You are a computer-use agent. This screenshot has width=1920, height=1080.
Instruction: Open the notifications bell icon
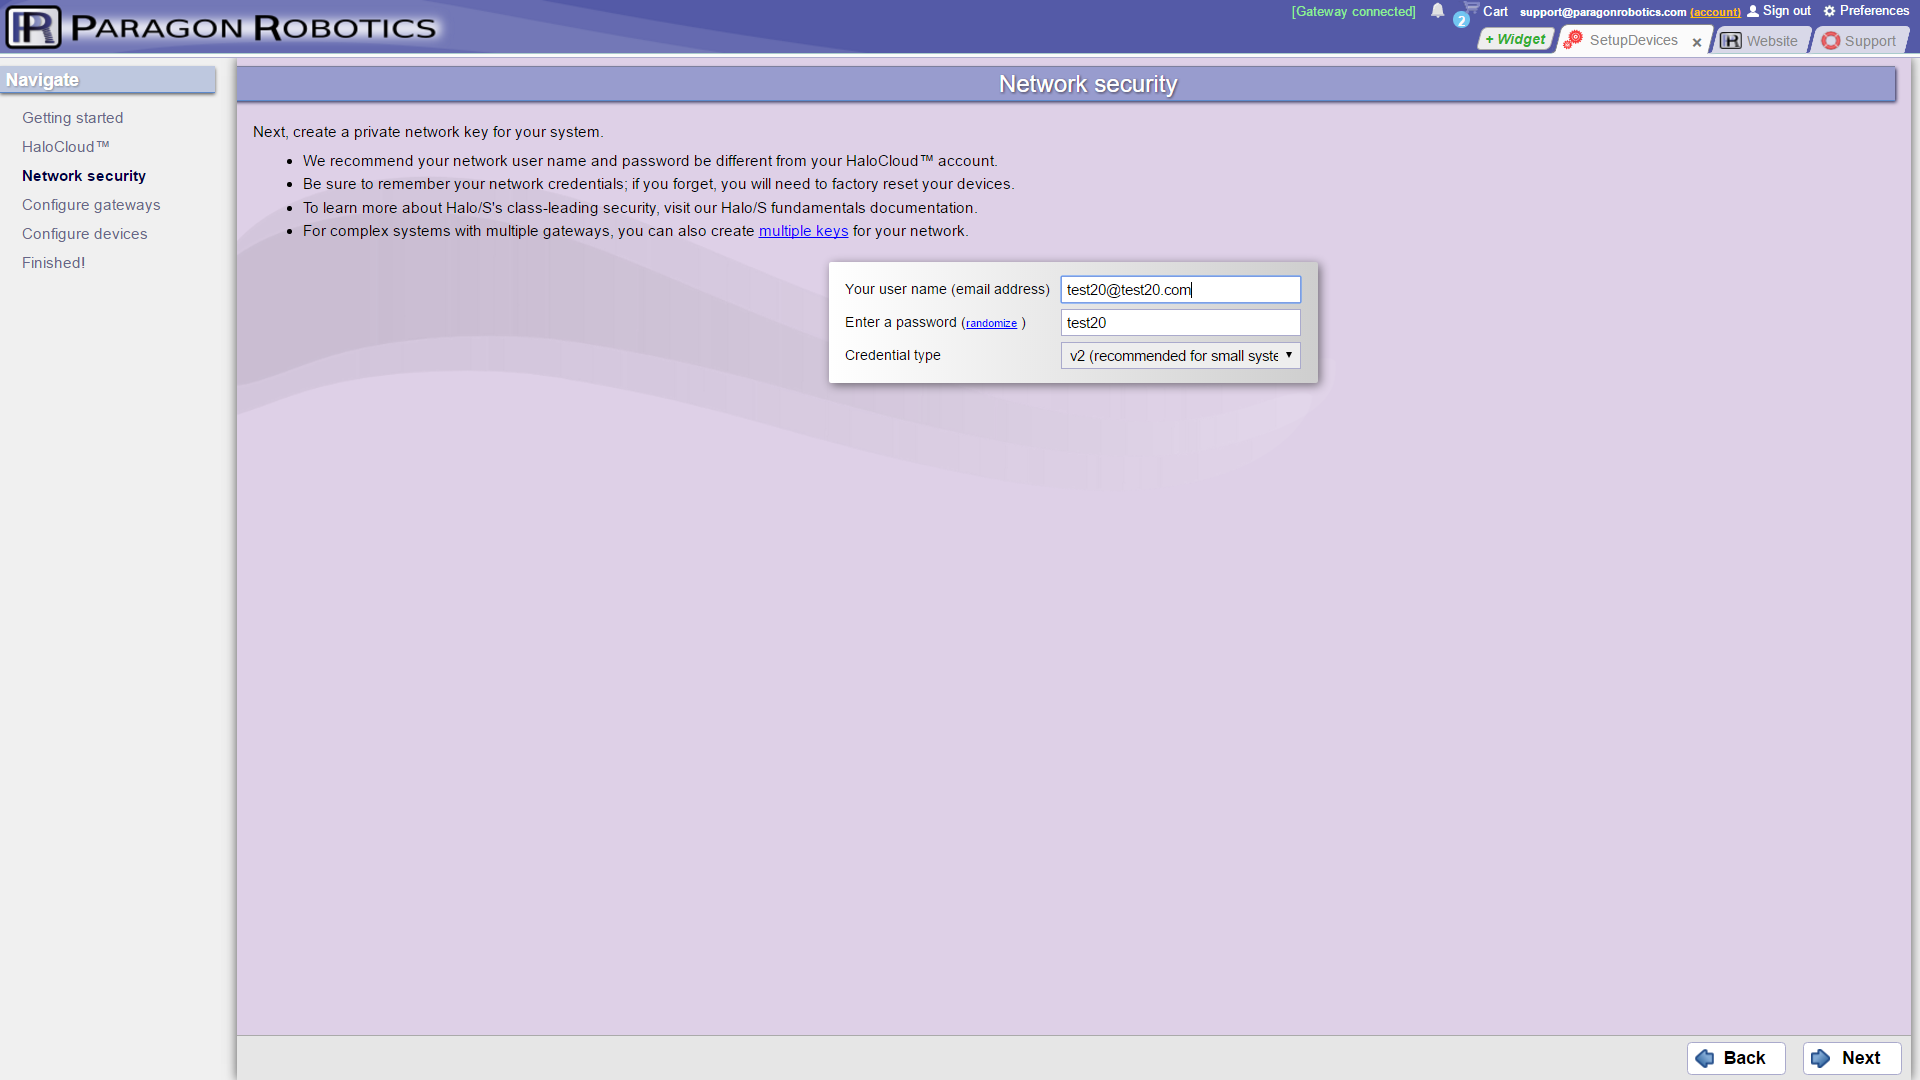pyautogui.click(x=1437, y=11)
